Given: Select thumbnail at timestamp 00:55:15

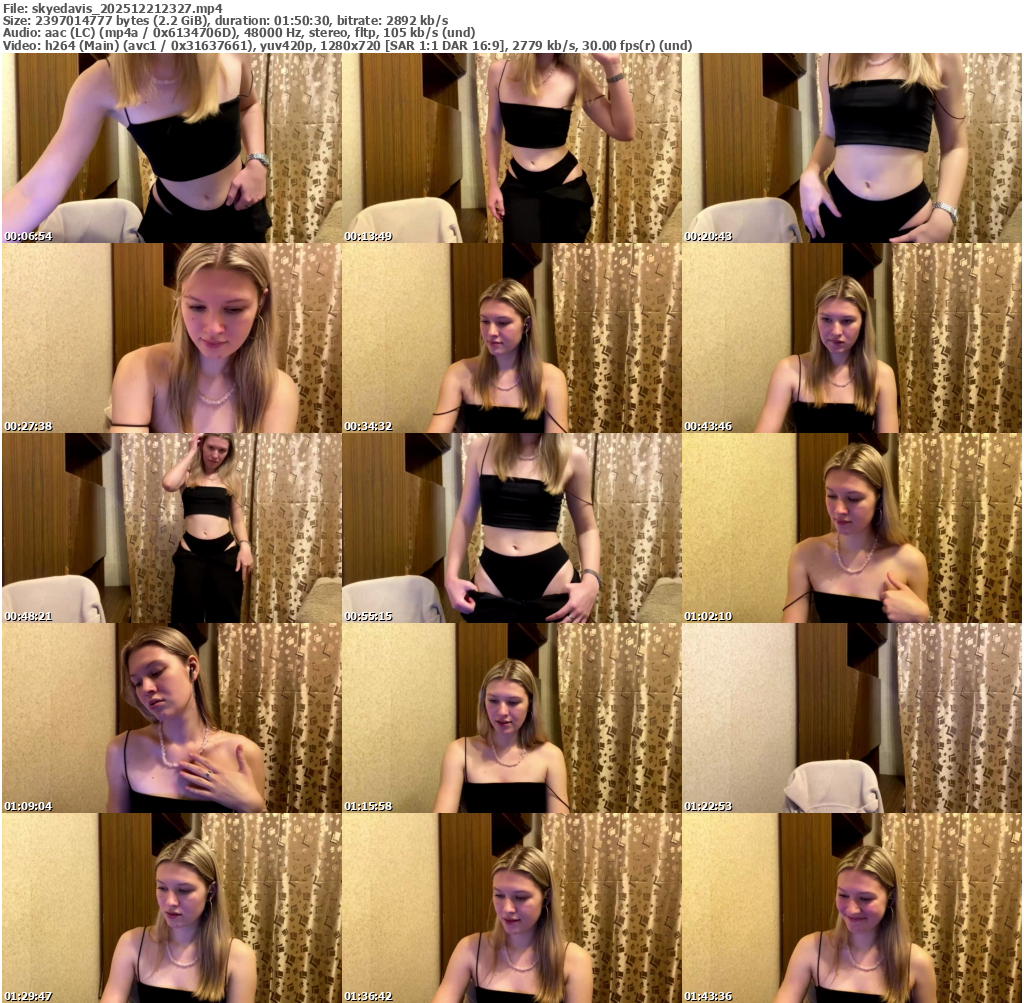Looking at the screenshot, I should click(512, 528).
